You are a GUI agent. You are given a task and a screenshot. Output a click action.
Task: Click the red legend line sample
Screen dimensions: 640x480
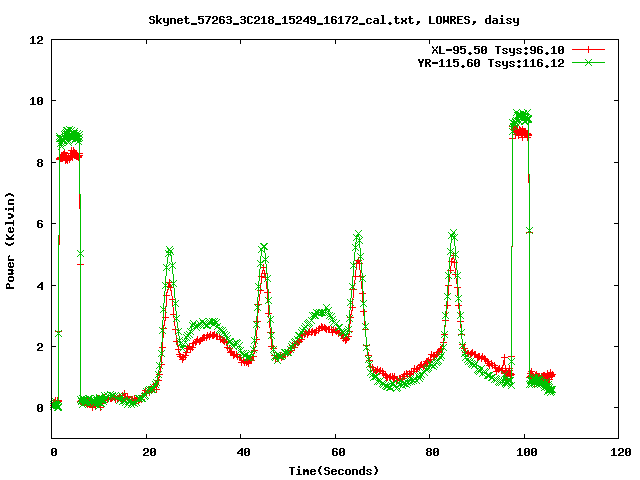tap(588, 50)
